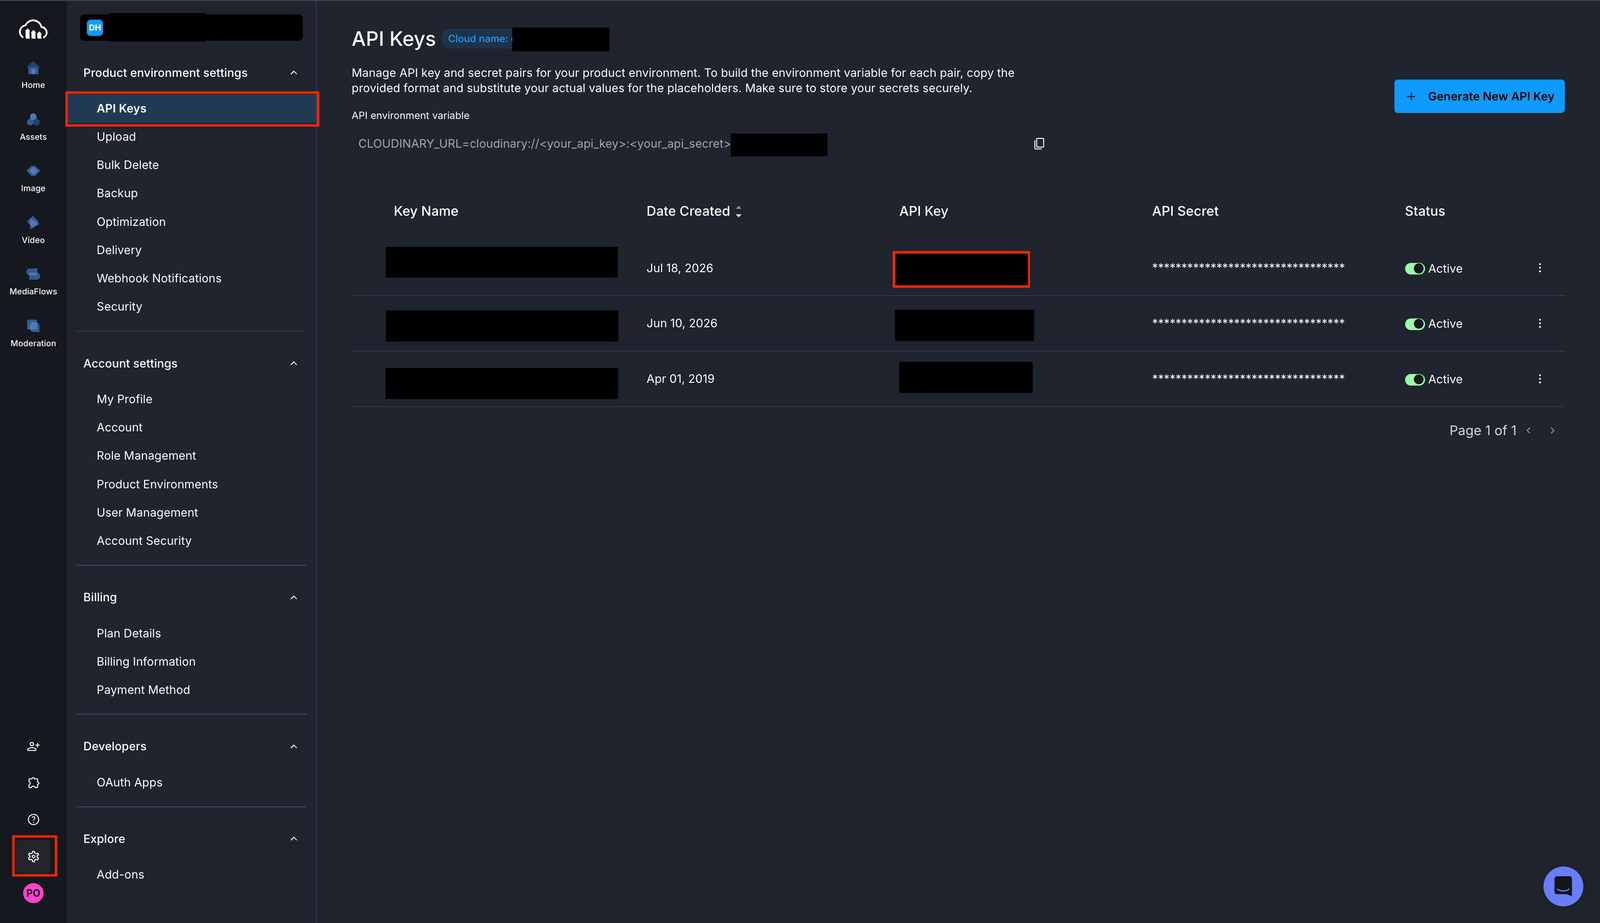
Task: Open Optimization settings
Action: point(131,222)
